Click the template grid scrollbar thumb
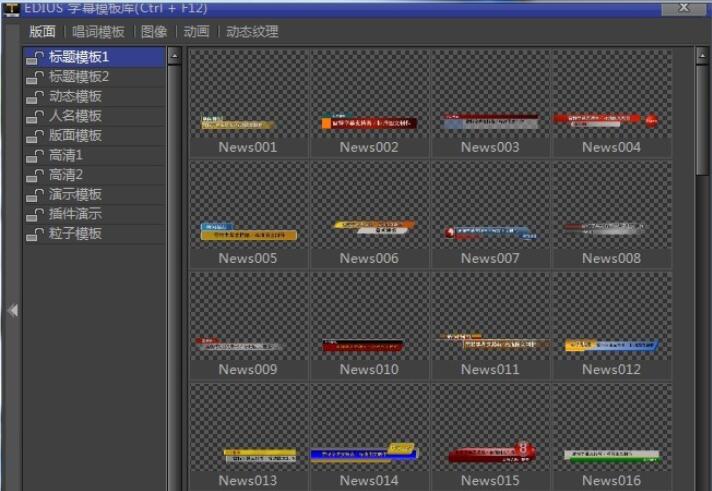 (702, 120)
